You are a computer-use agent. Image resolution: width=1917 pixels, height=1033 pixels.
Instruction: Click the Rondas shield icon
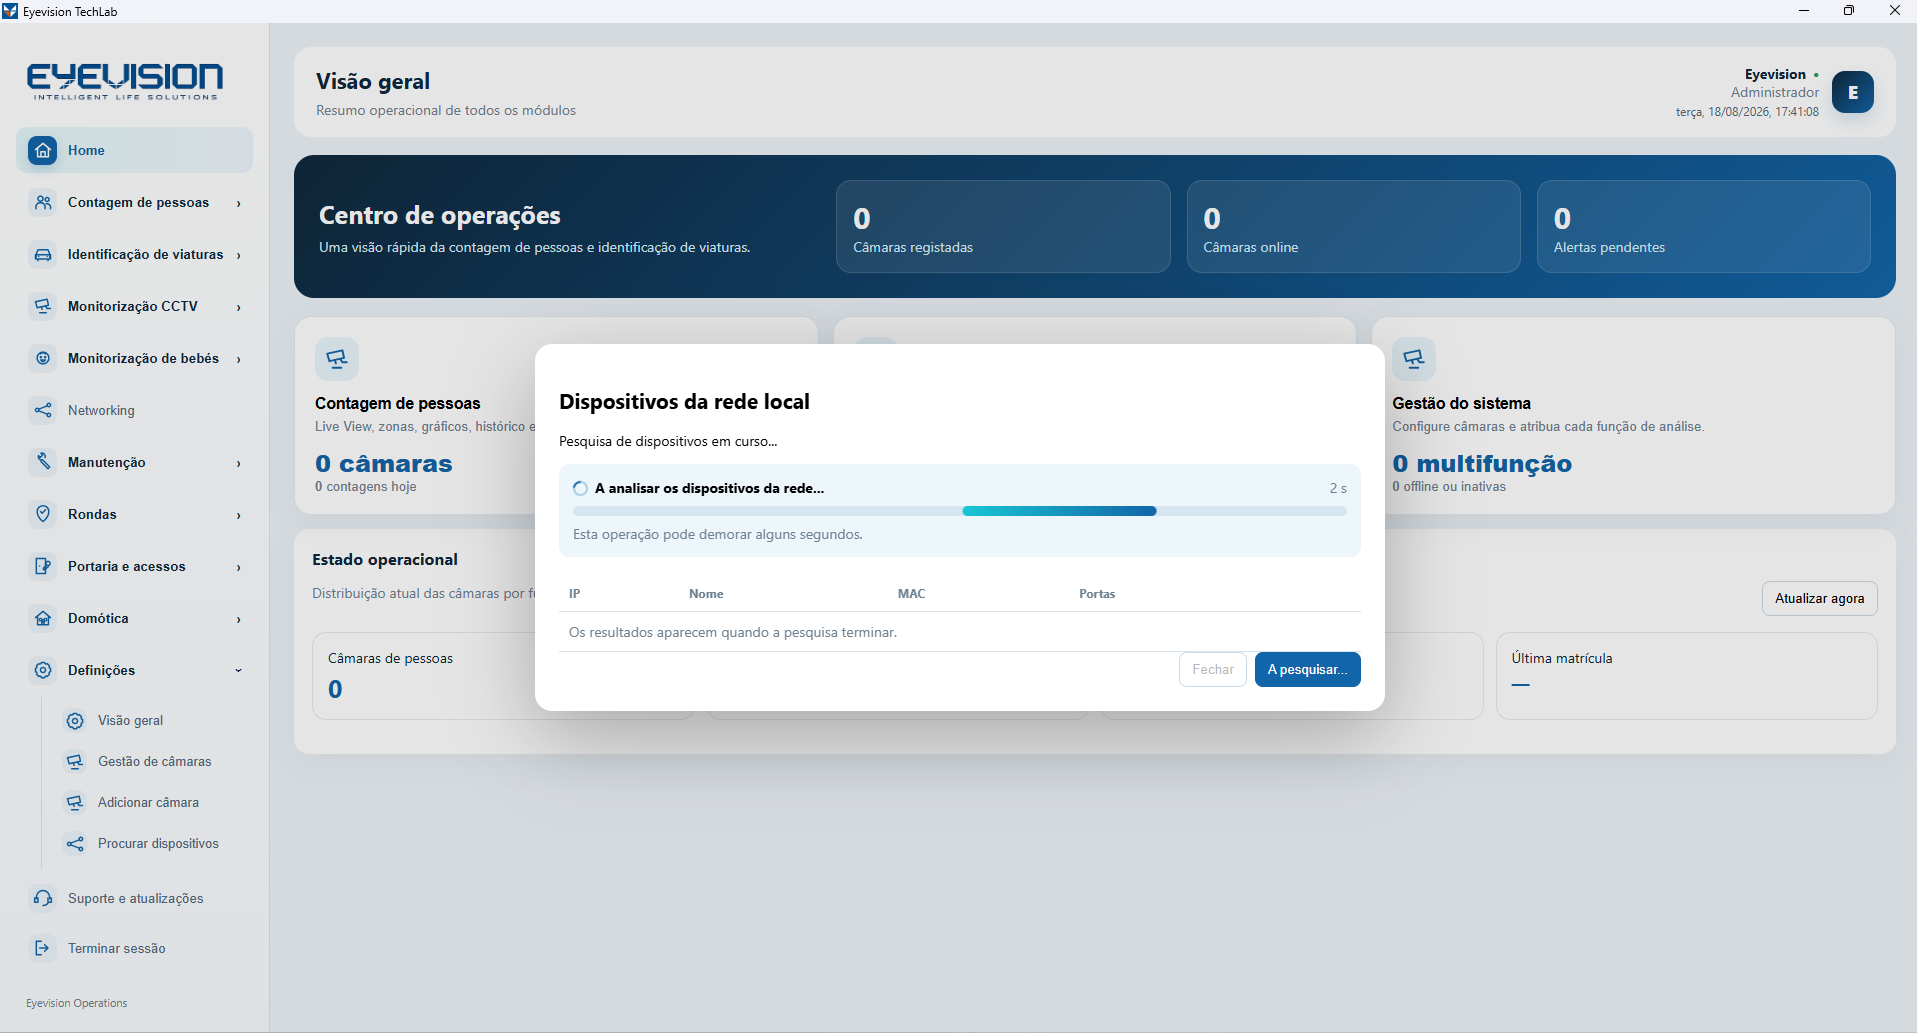(43, 514)
